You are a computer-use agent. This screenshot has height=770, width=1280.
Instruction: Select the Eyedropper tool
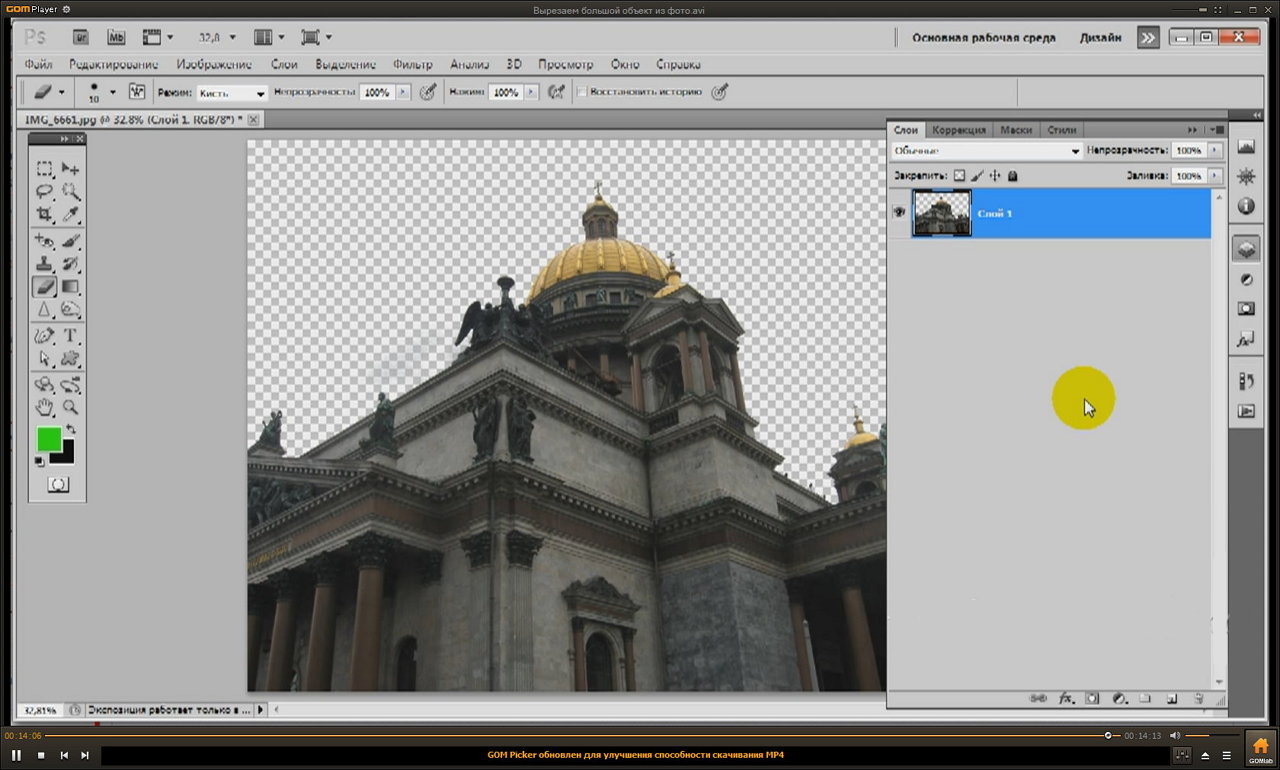coord(71,214)
